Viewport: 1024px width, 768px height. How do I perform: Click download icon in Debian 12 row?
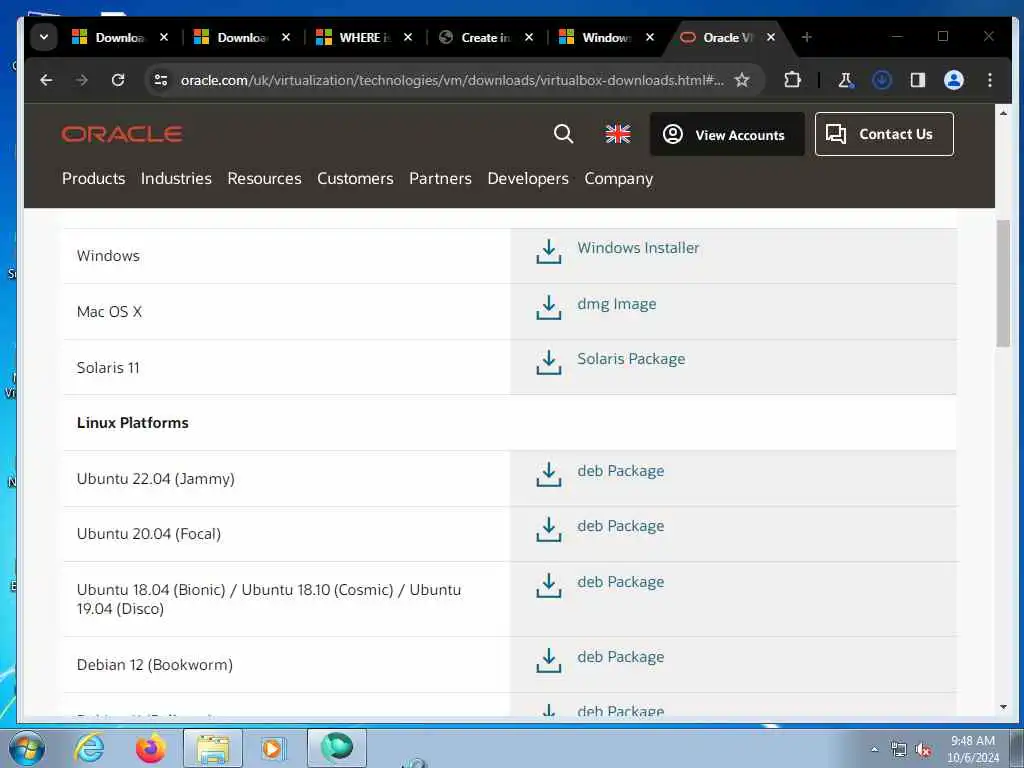click(x=549, y=660)
